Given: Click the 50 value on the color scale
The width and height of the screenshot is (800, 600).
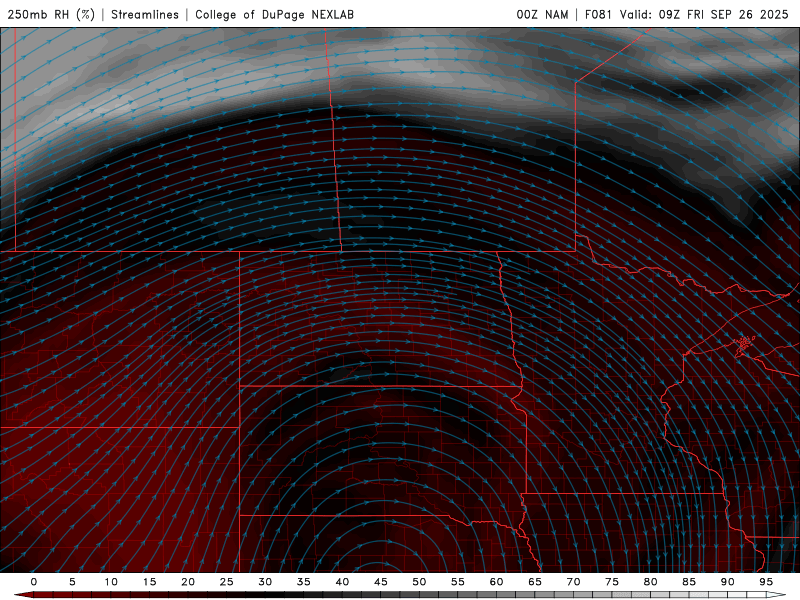Looking at the screenshot, I should (x=419, y=582).
